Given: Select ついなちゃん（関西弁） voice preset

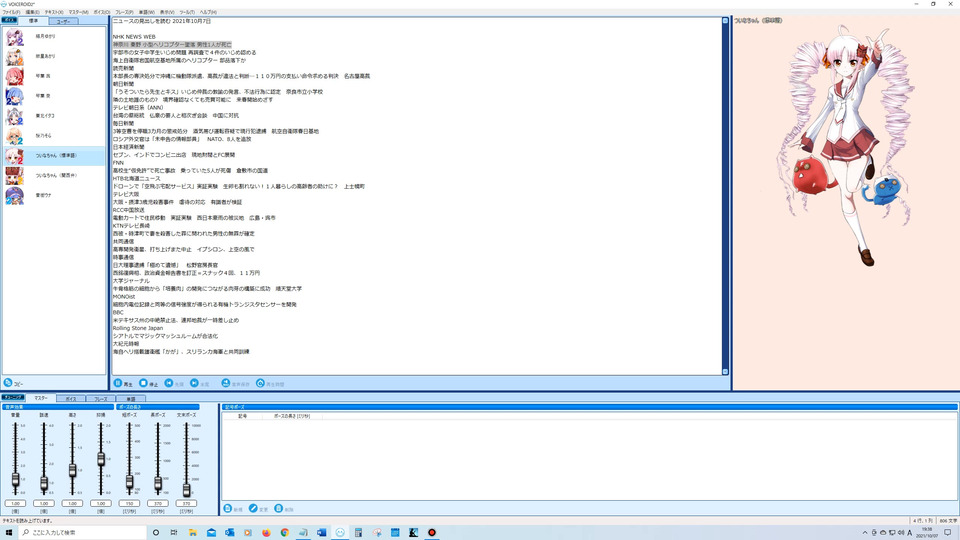Looking at the screenshot, I should [54, 176].
